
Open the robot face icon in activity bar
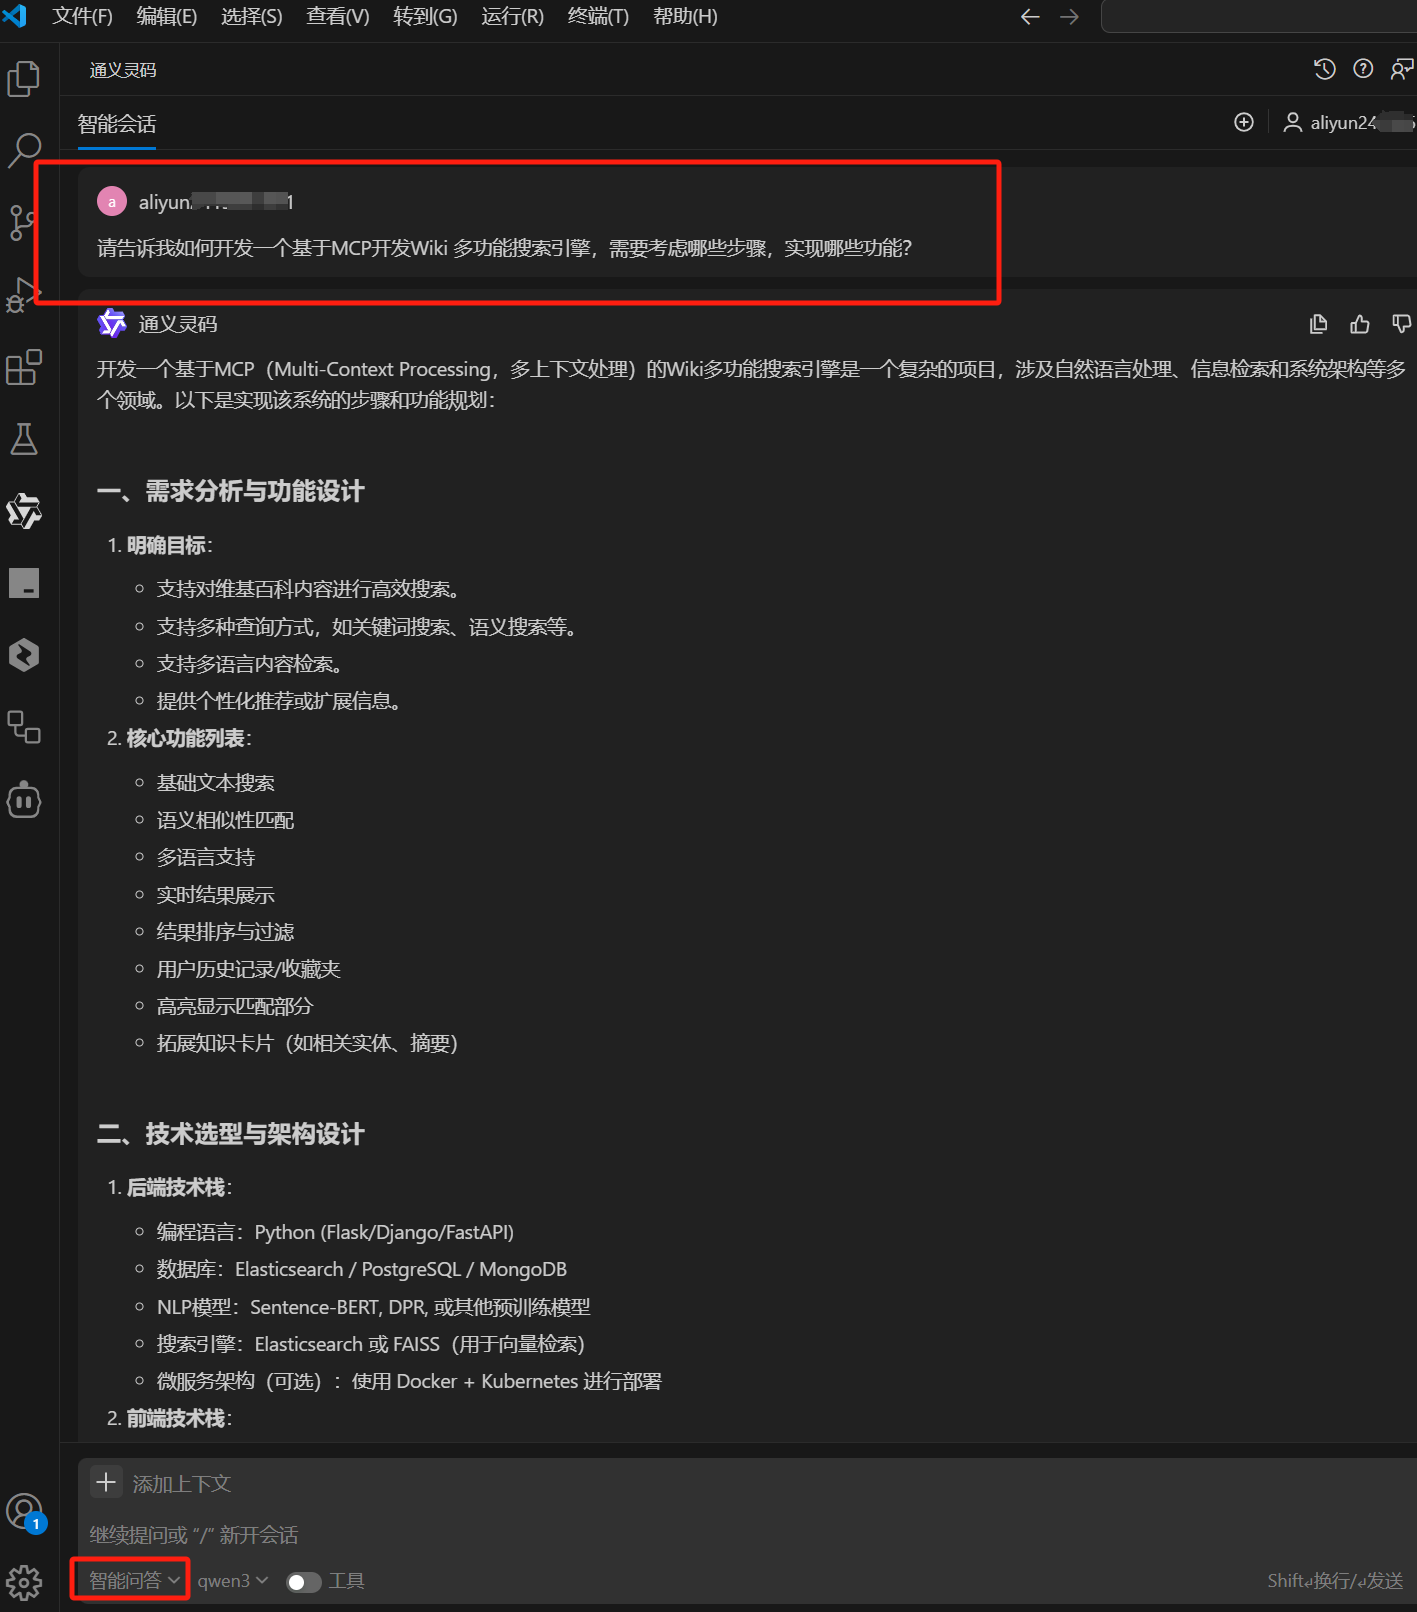24,800
